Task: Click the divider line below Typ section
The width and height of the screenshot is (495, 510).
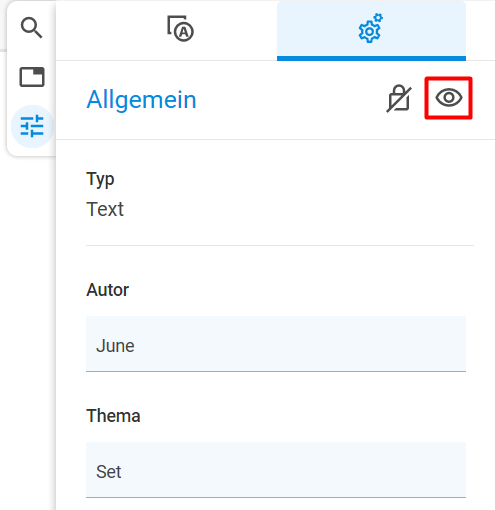Action: [280, 245]
